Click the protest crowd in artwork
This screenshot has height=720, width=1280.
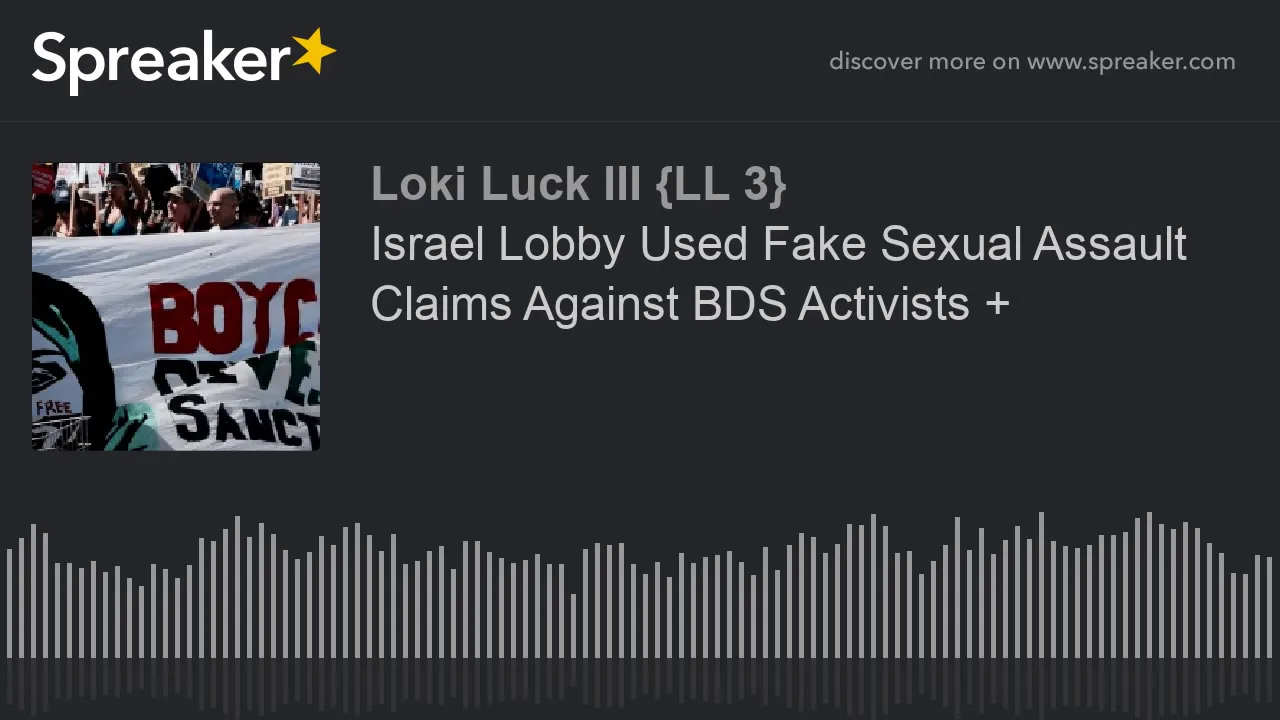coord(176,196)
